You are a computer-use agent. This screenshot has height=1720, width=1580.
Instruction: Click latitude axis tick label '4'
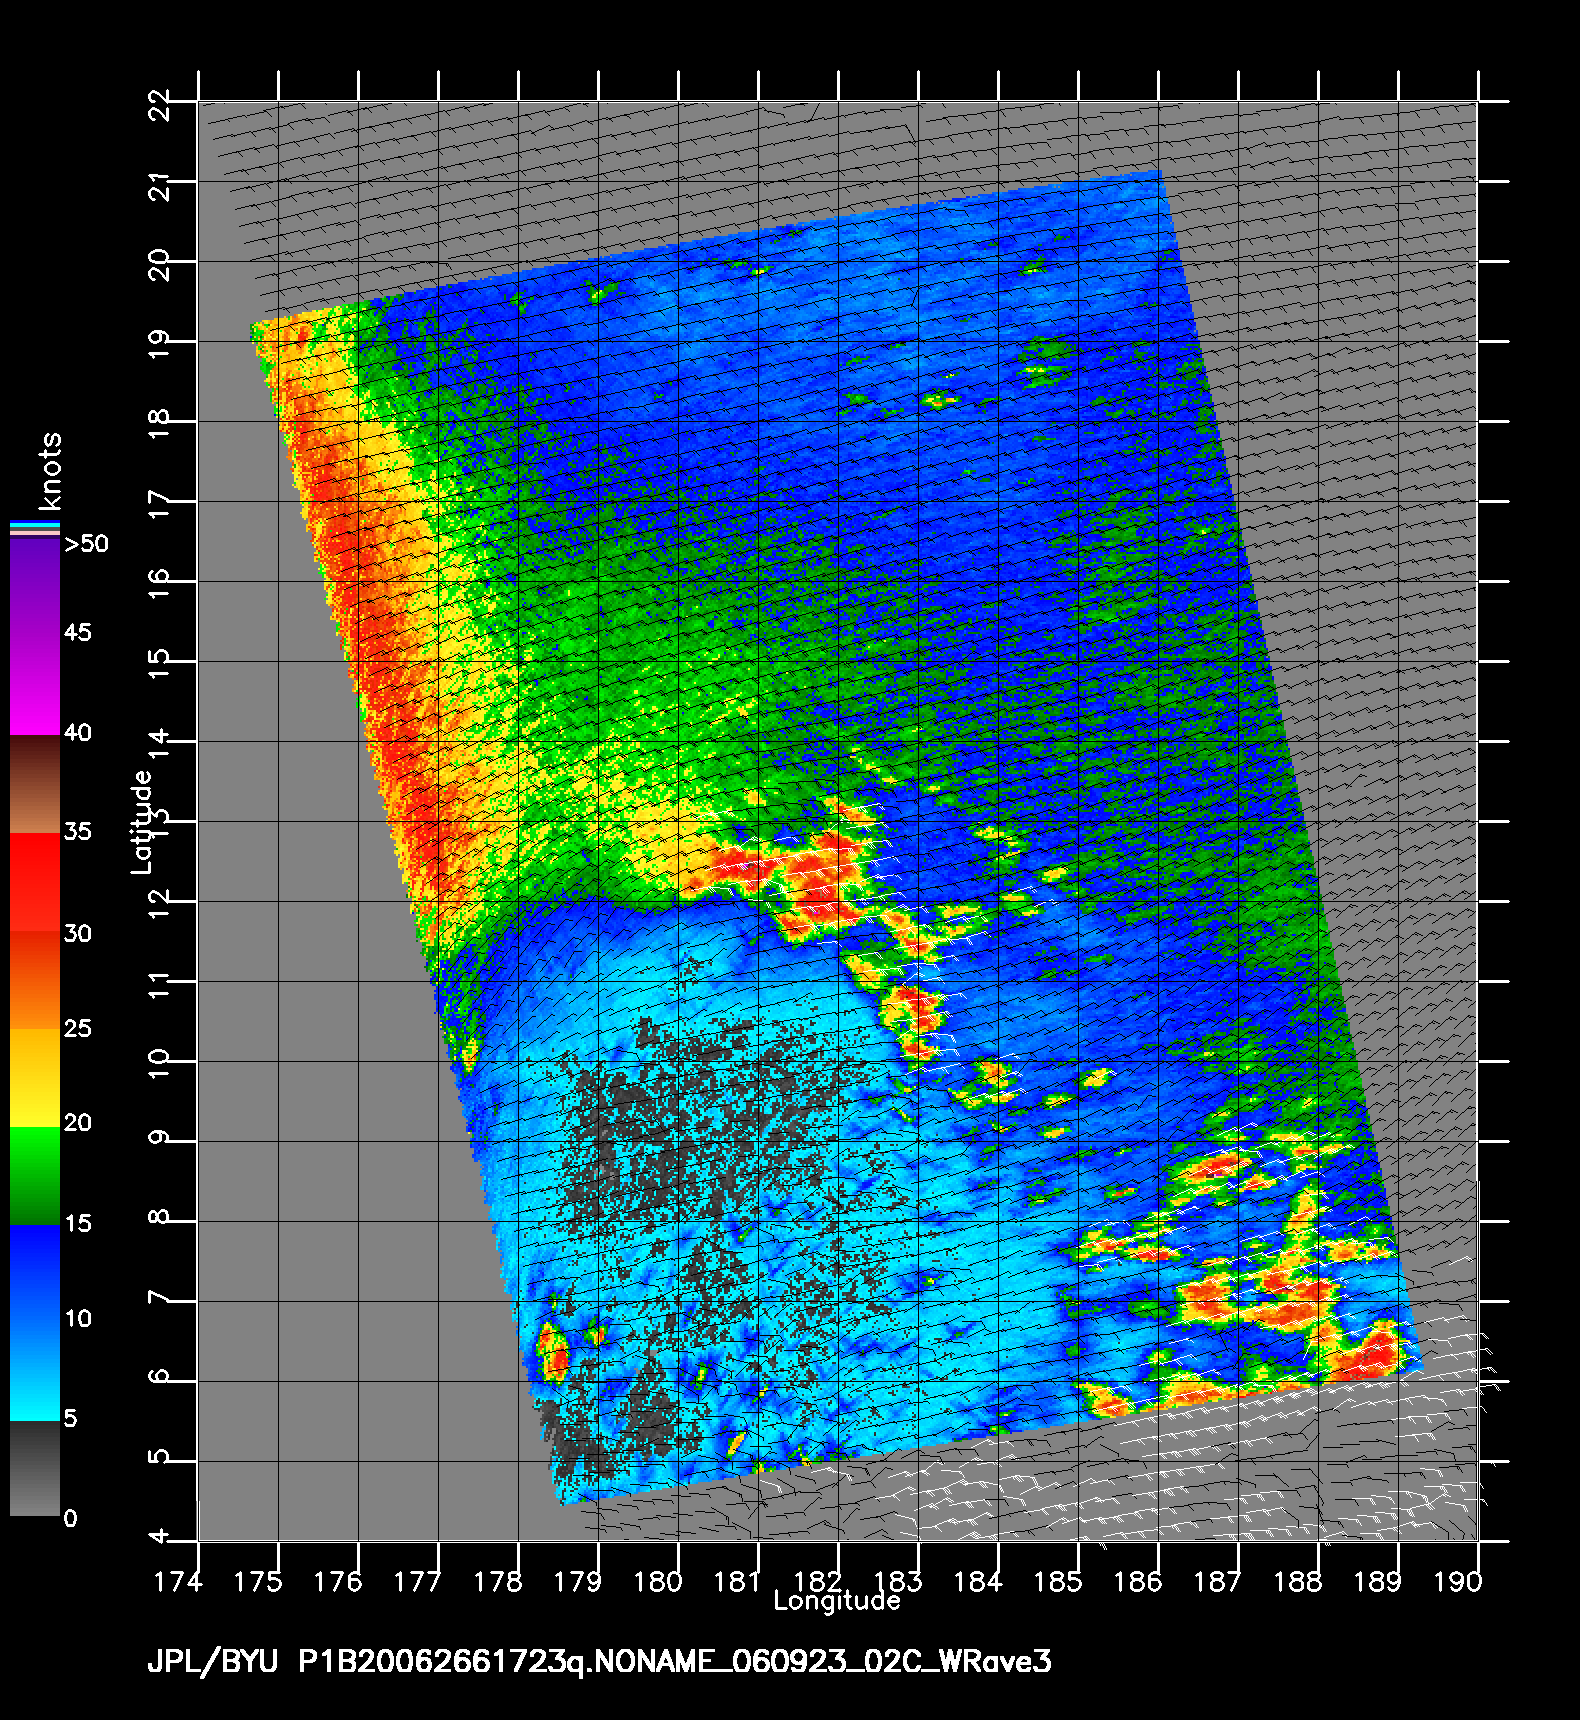click(159, 1538)
